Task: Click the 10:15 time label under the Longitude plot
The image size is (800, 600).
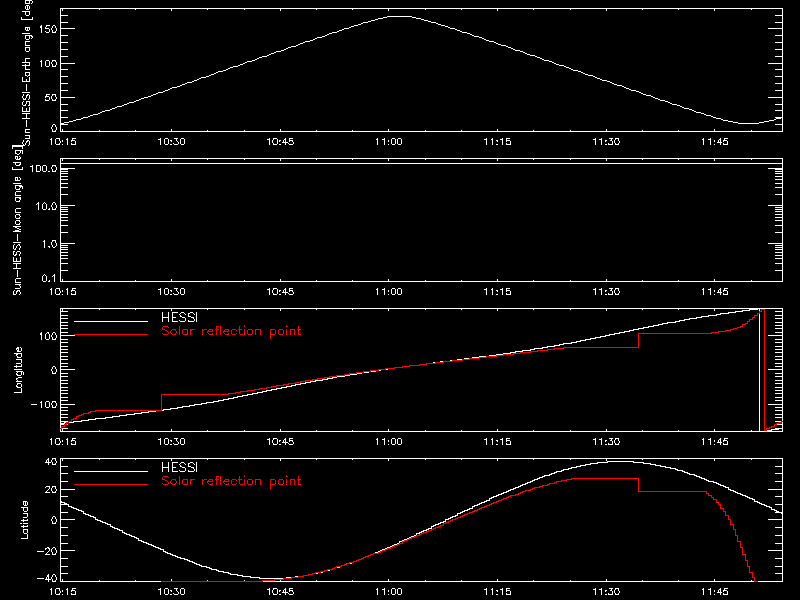Action: pos(63,442)
